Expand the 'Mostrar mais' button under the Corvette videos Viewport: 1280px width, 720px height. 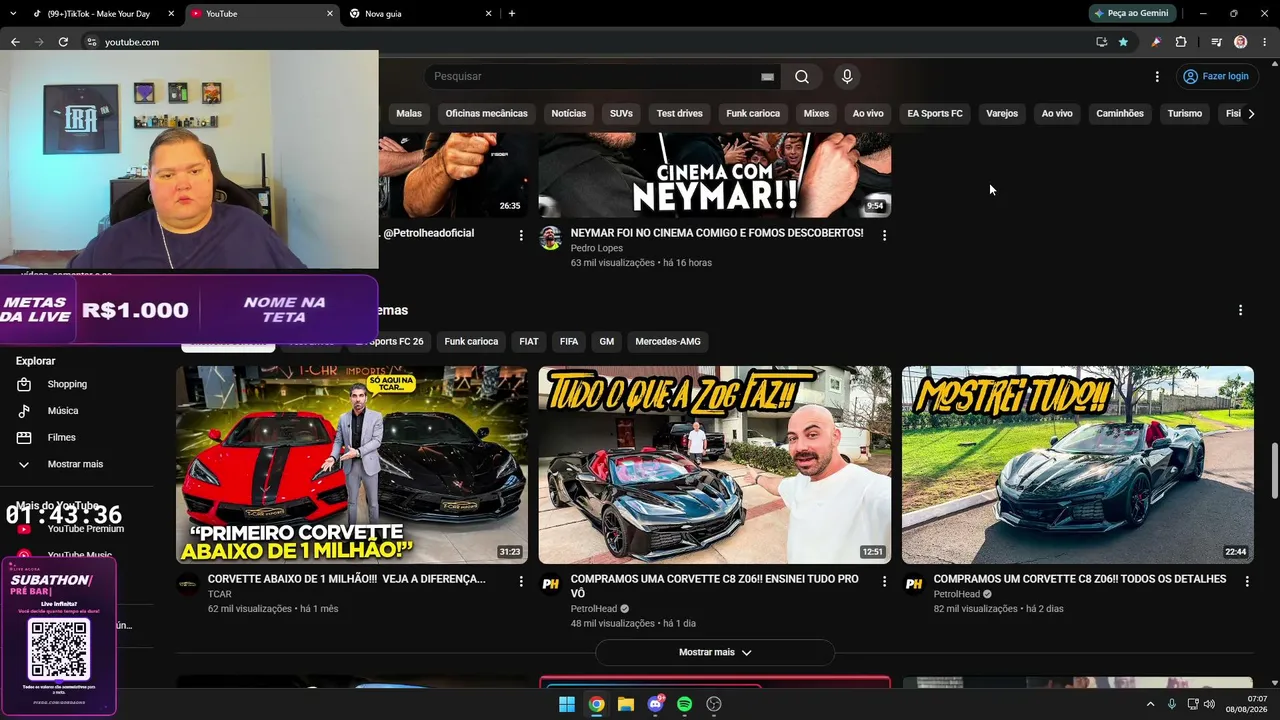point(715,652)
